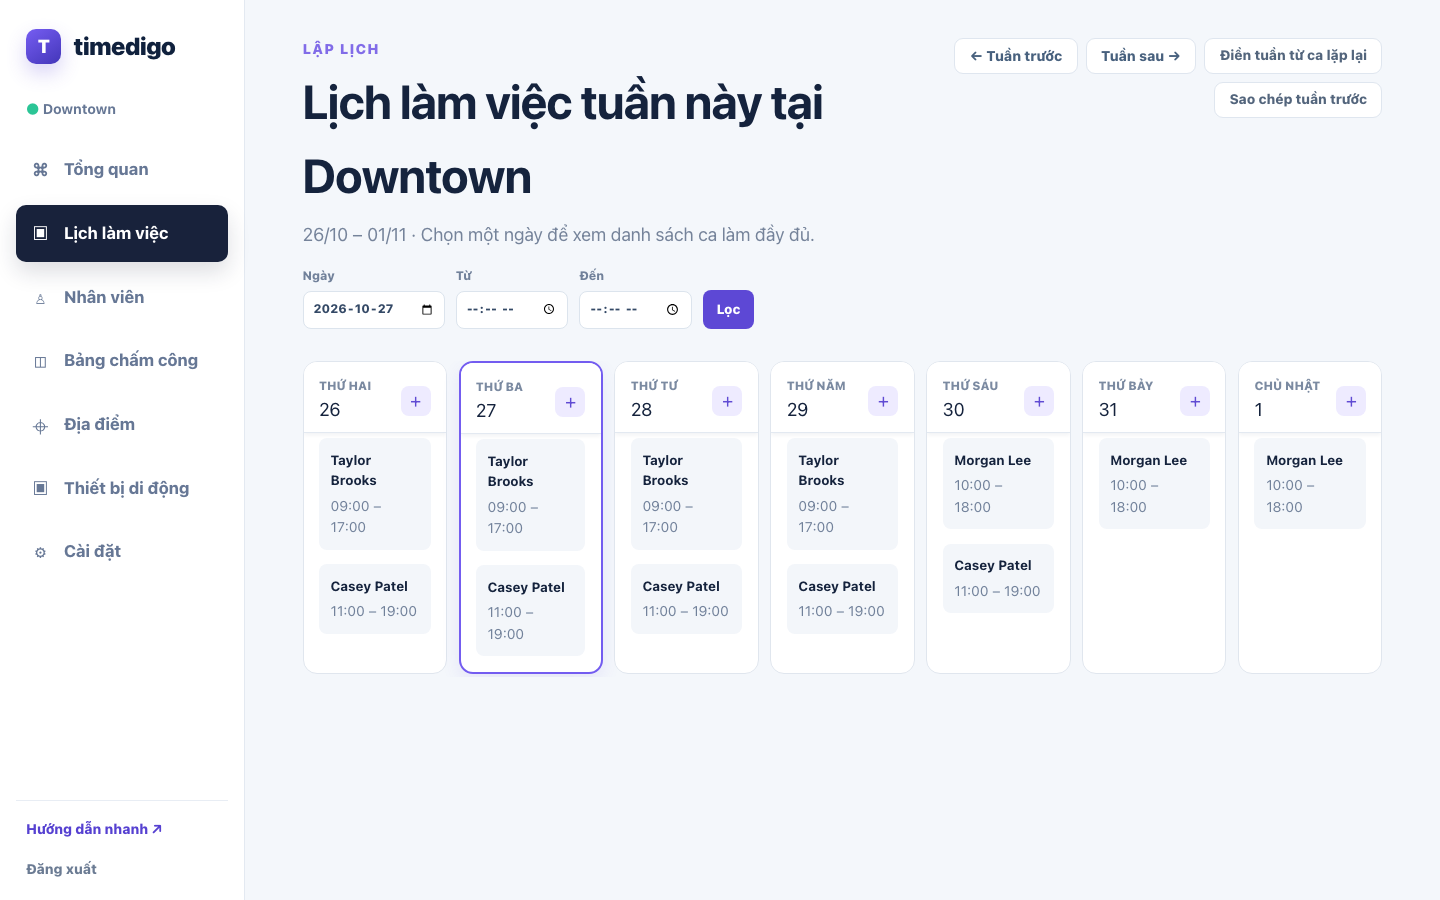Screen dimensions: 1440x900
Task: Open the clock picker in Từ field
Action: (x=549, y=309)
